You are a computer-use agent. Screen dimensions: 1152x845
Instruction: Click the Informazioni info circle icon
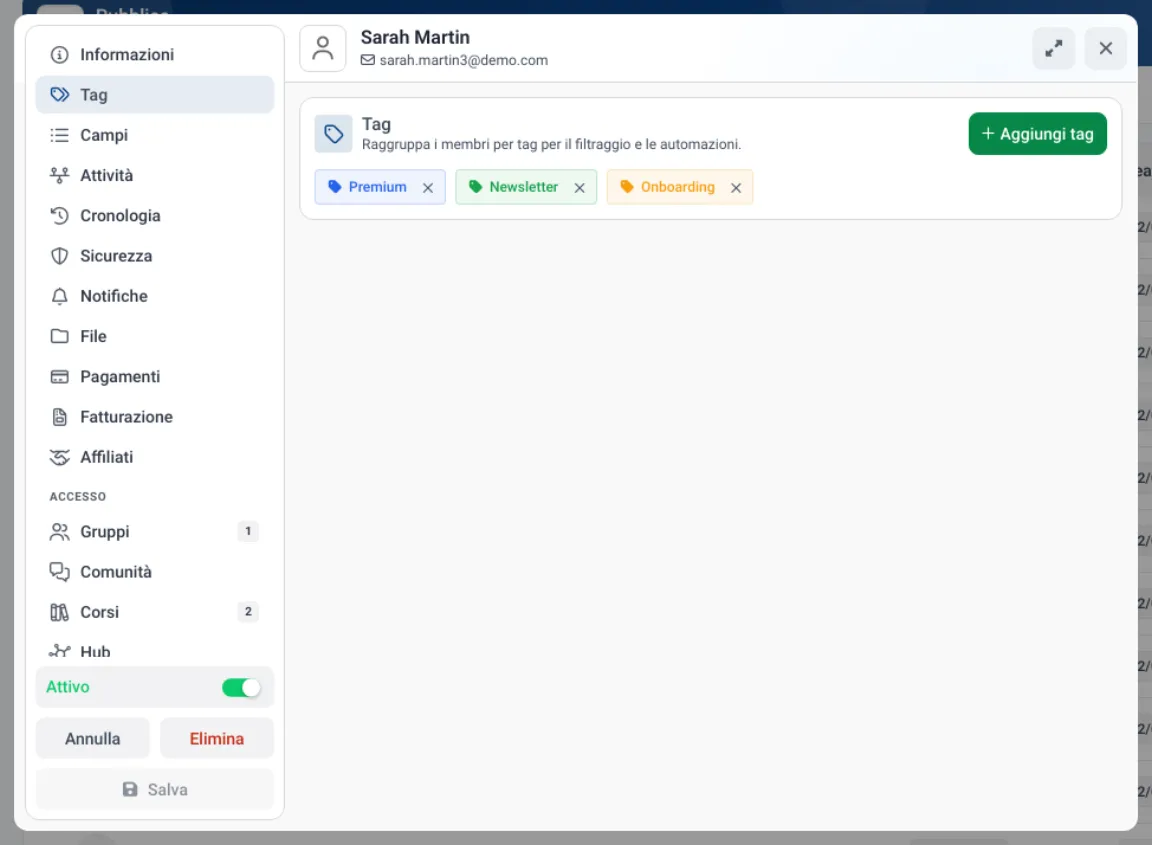60,55
